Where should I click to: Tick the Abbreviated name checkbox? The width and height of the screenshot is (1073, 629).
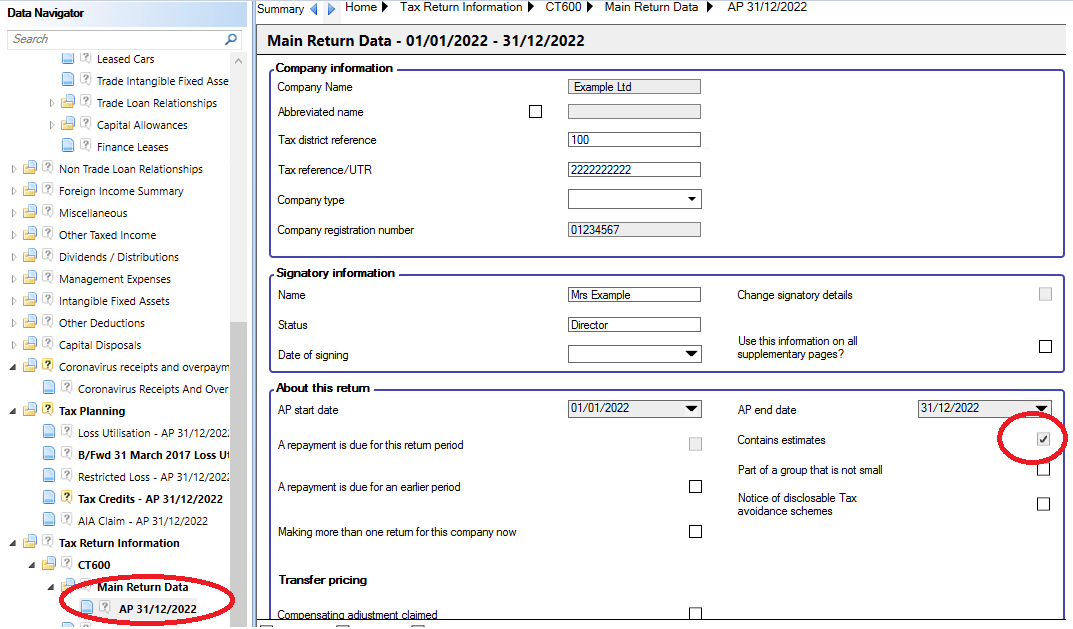coord(535,112)
